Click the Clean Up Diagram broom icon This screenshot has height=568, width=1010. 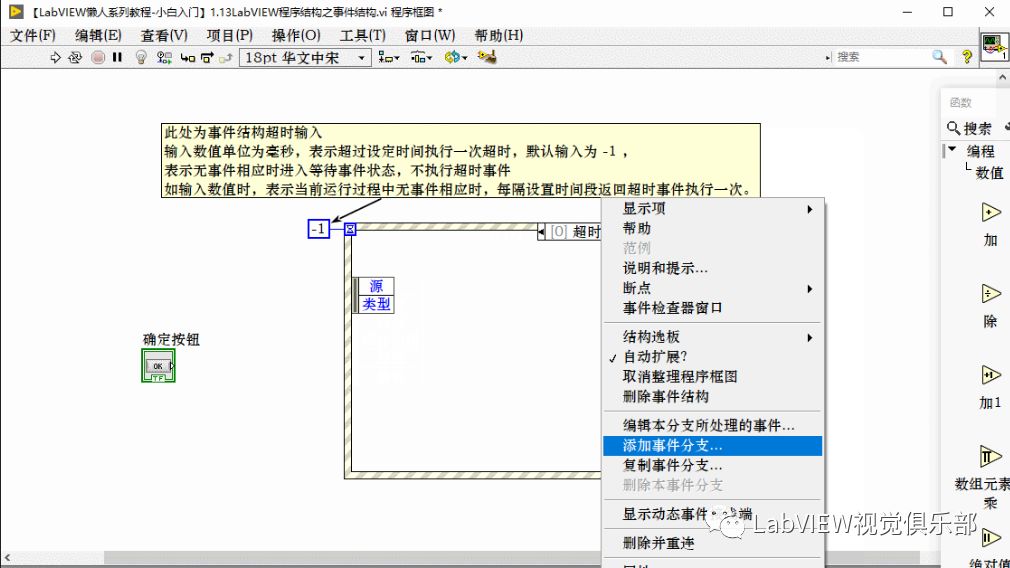coord(487,57)
